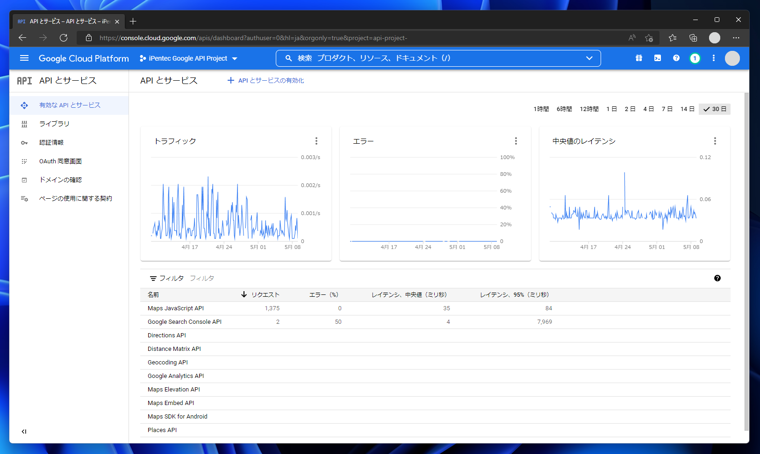This screenshot has height=454, width=760.
Task: Click the product search input field
Action: (436, 58)
